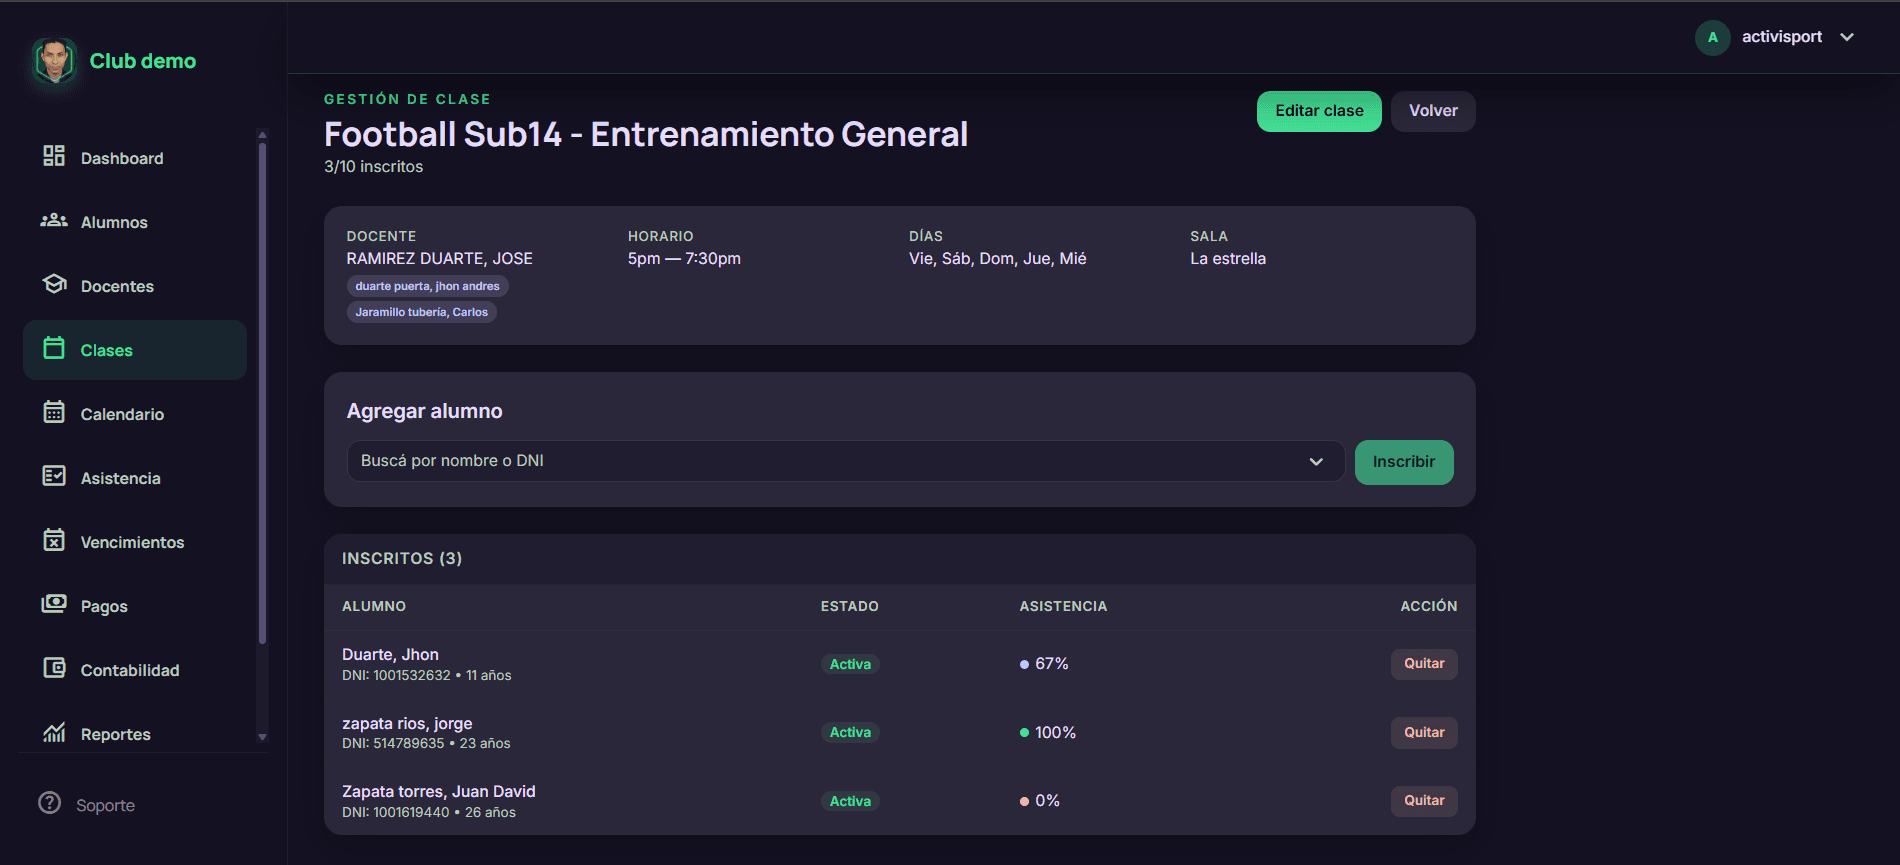Click the Buscá por nombre o DNI field
Screen dimensions: 1900x865
tap(845, 461)
